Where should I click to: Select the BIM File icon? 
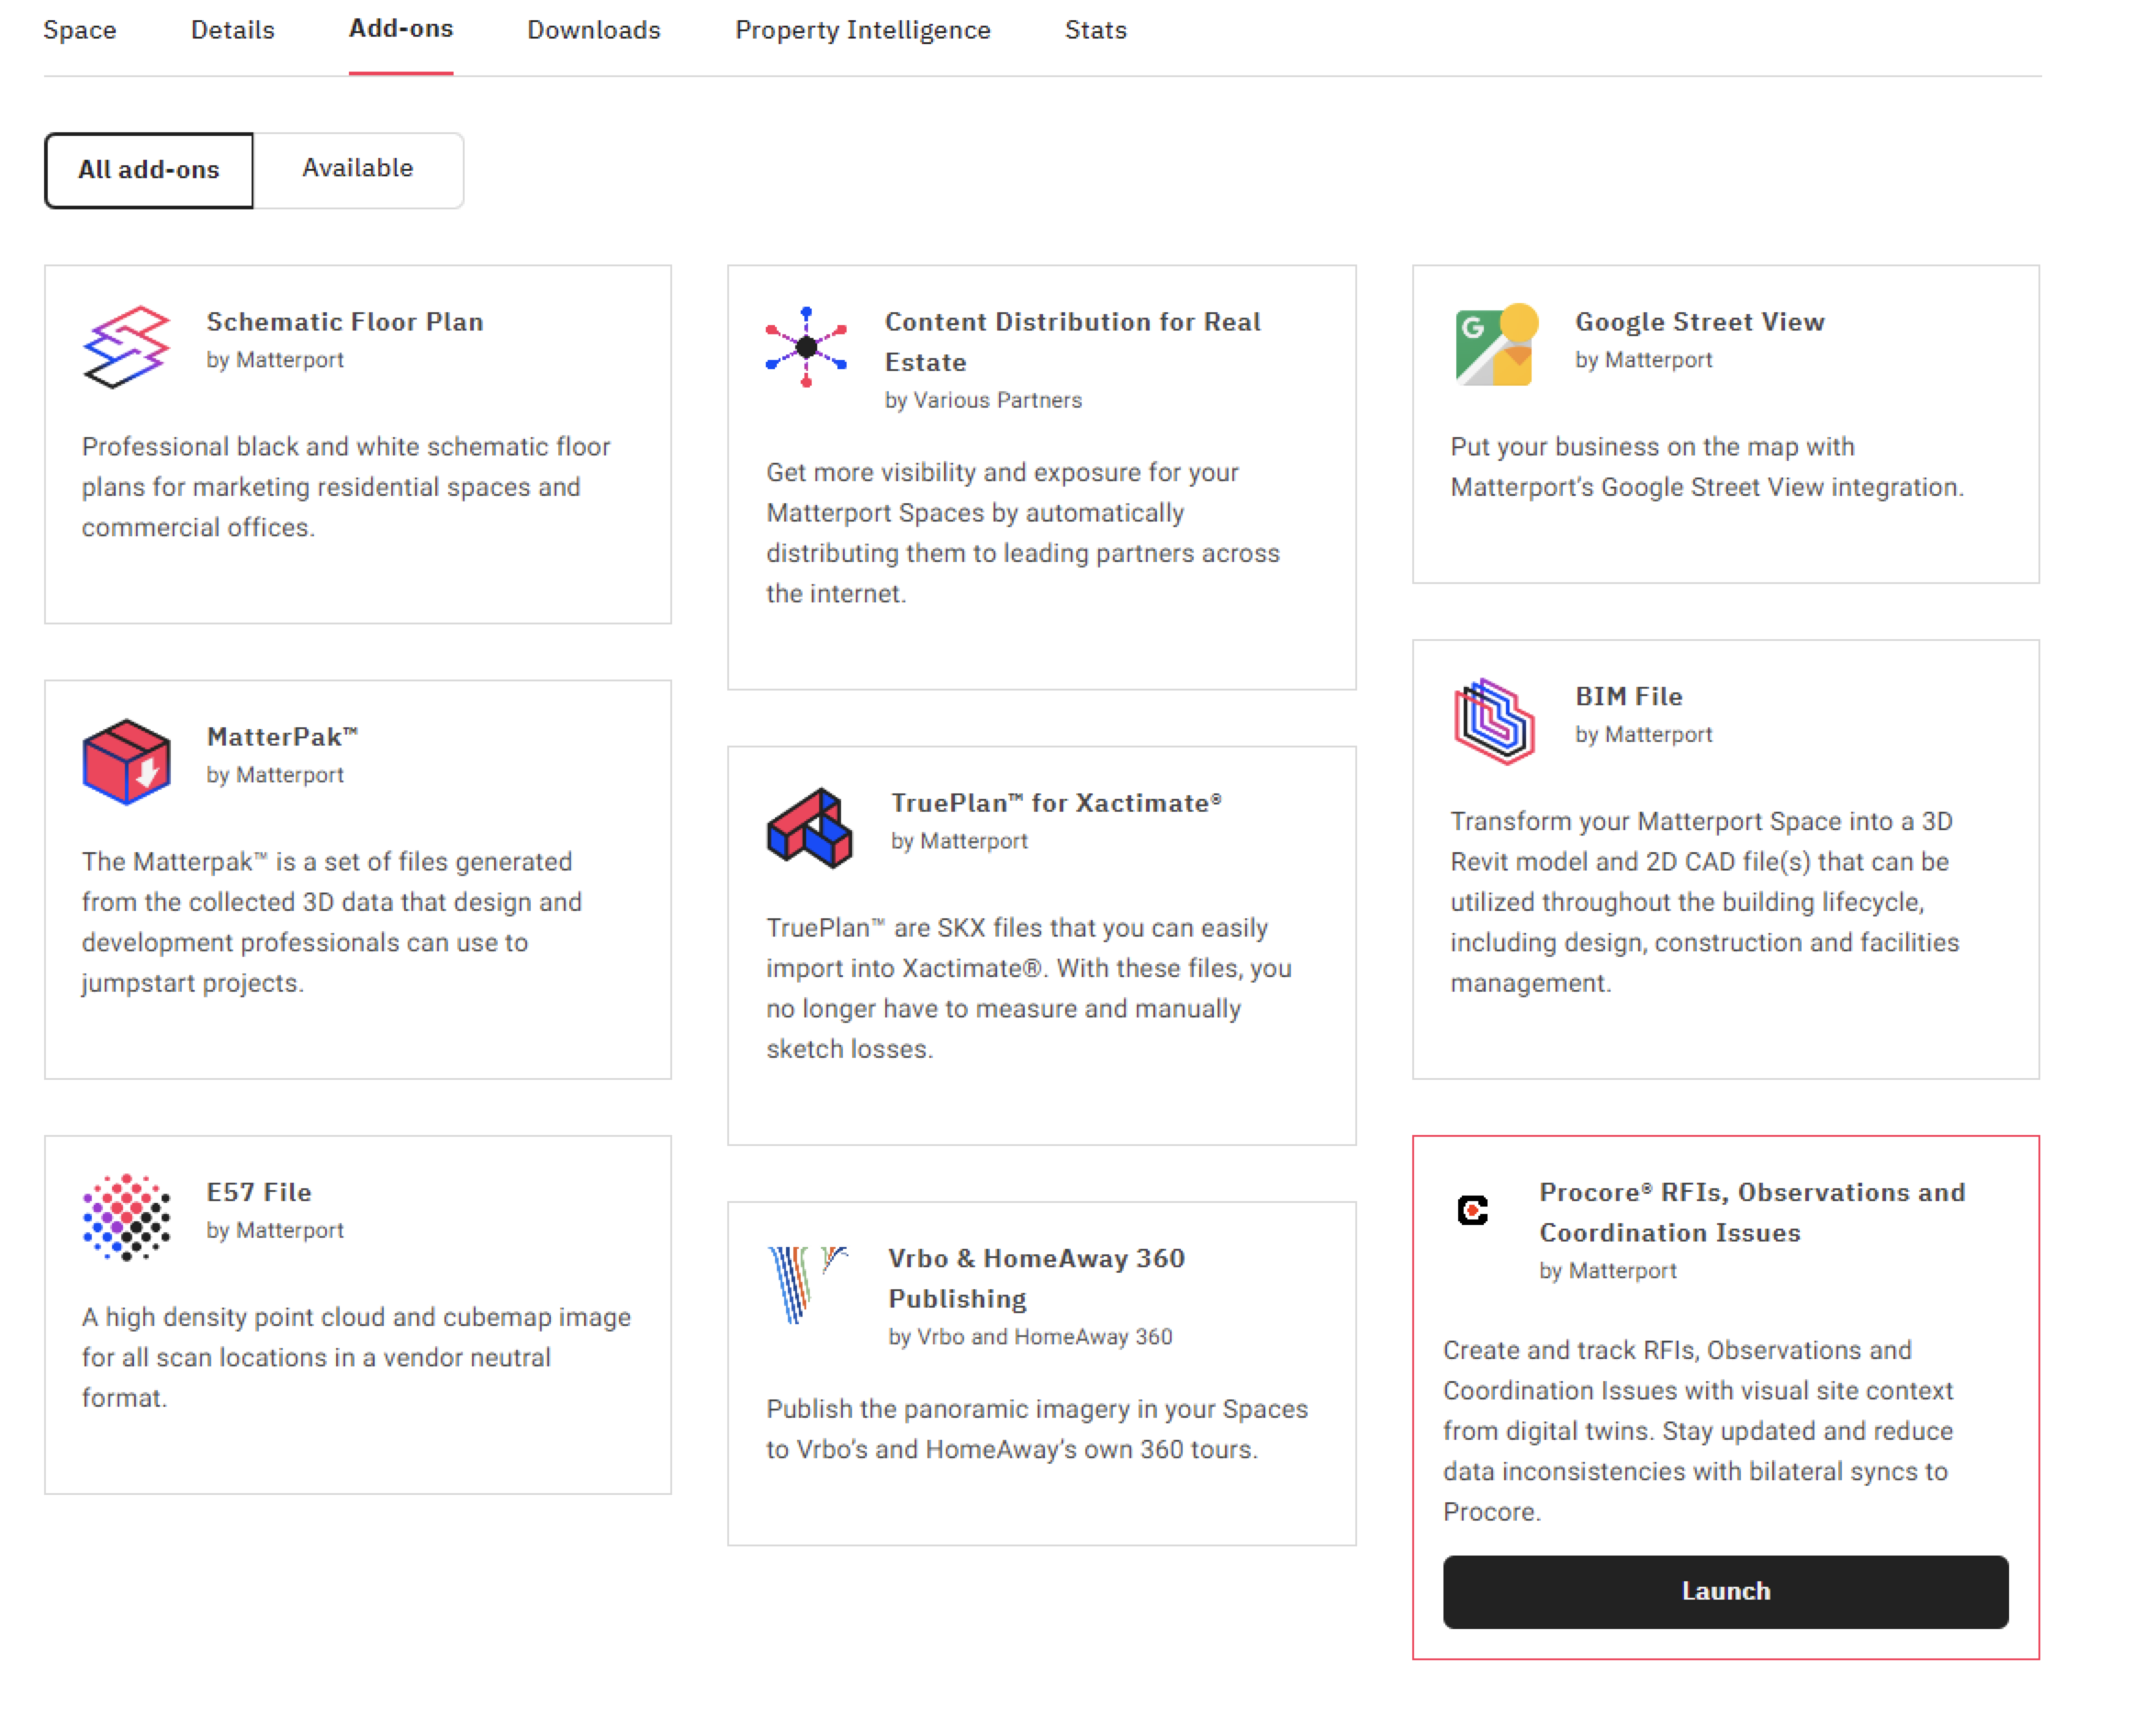1494,720
